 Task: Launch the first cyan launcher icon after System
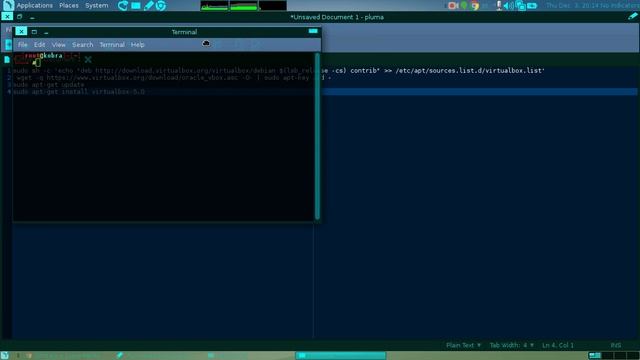point(122,6)
